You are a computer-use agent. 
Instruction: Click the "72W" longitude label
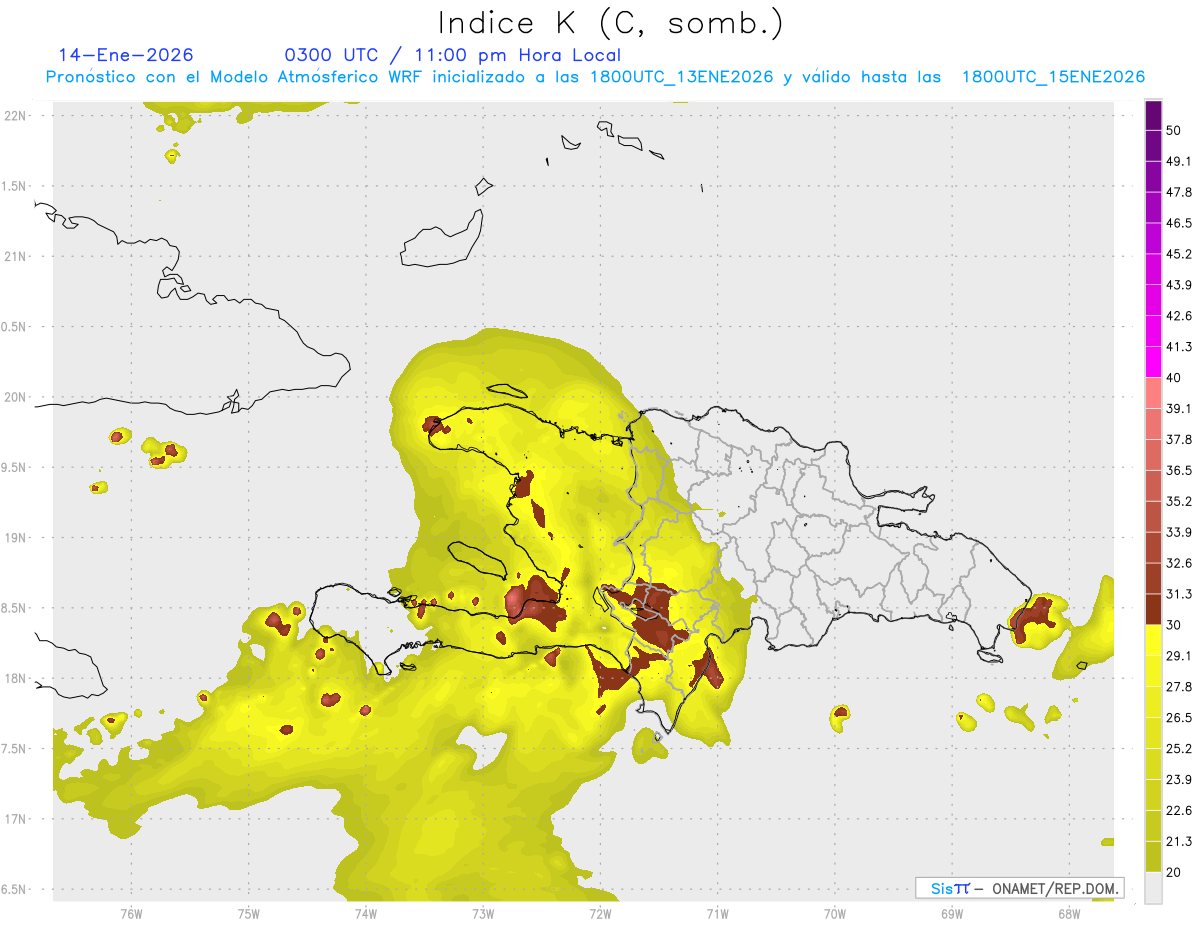click(599, 913)
